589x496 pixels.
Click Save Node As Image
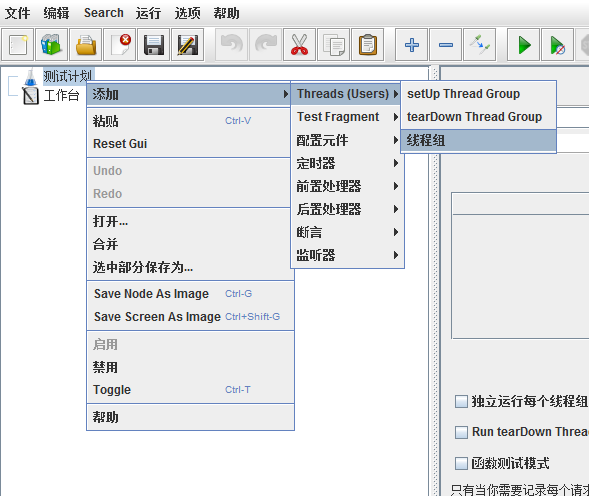[x=190, y=293]
